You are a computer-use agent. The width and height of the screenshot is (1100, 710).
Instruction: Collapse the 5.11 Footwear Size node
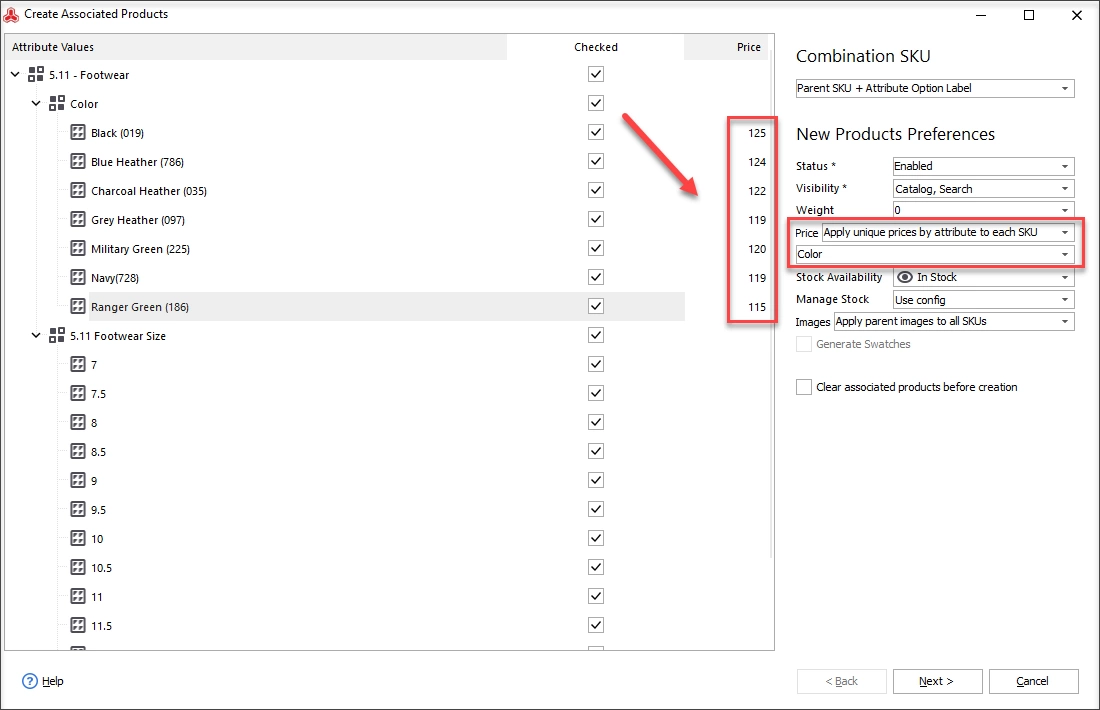click(x=36, y=335)
